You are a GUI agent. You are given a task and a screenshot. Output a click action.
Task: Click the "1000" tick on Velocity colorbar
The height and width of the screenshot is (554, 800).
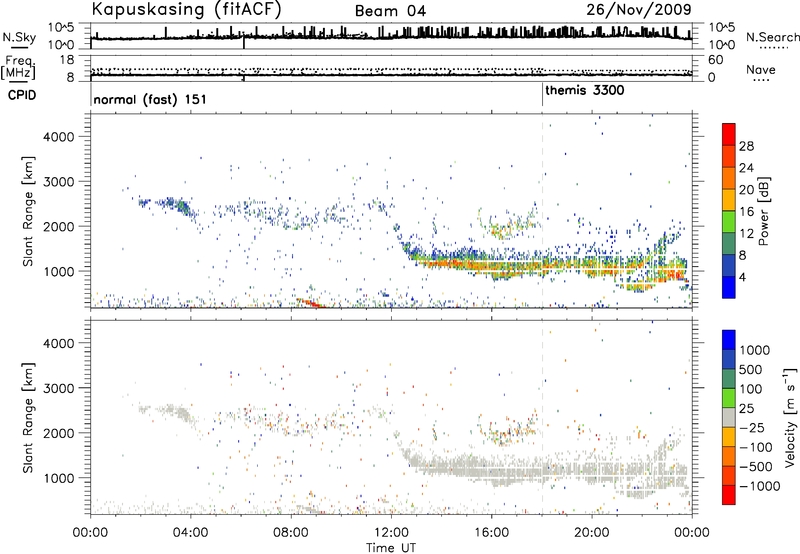click(x=755, y=350)
